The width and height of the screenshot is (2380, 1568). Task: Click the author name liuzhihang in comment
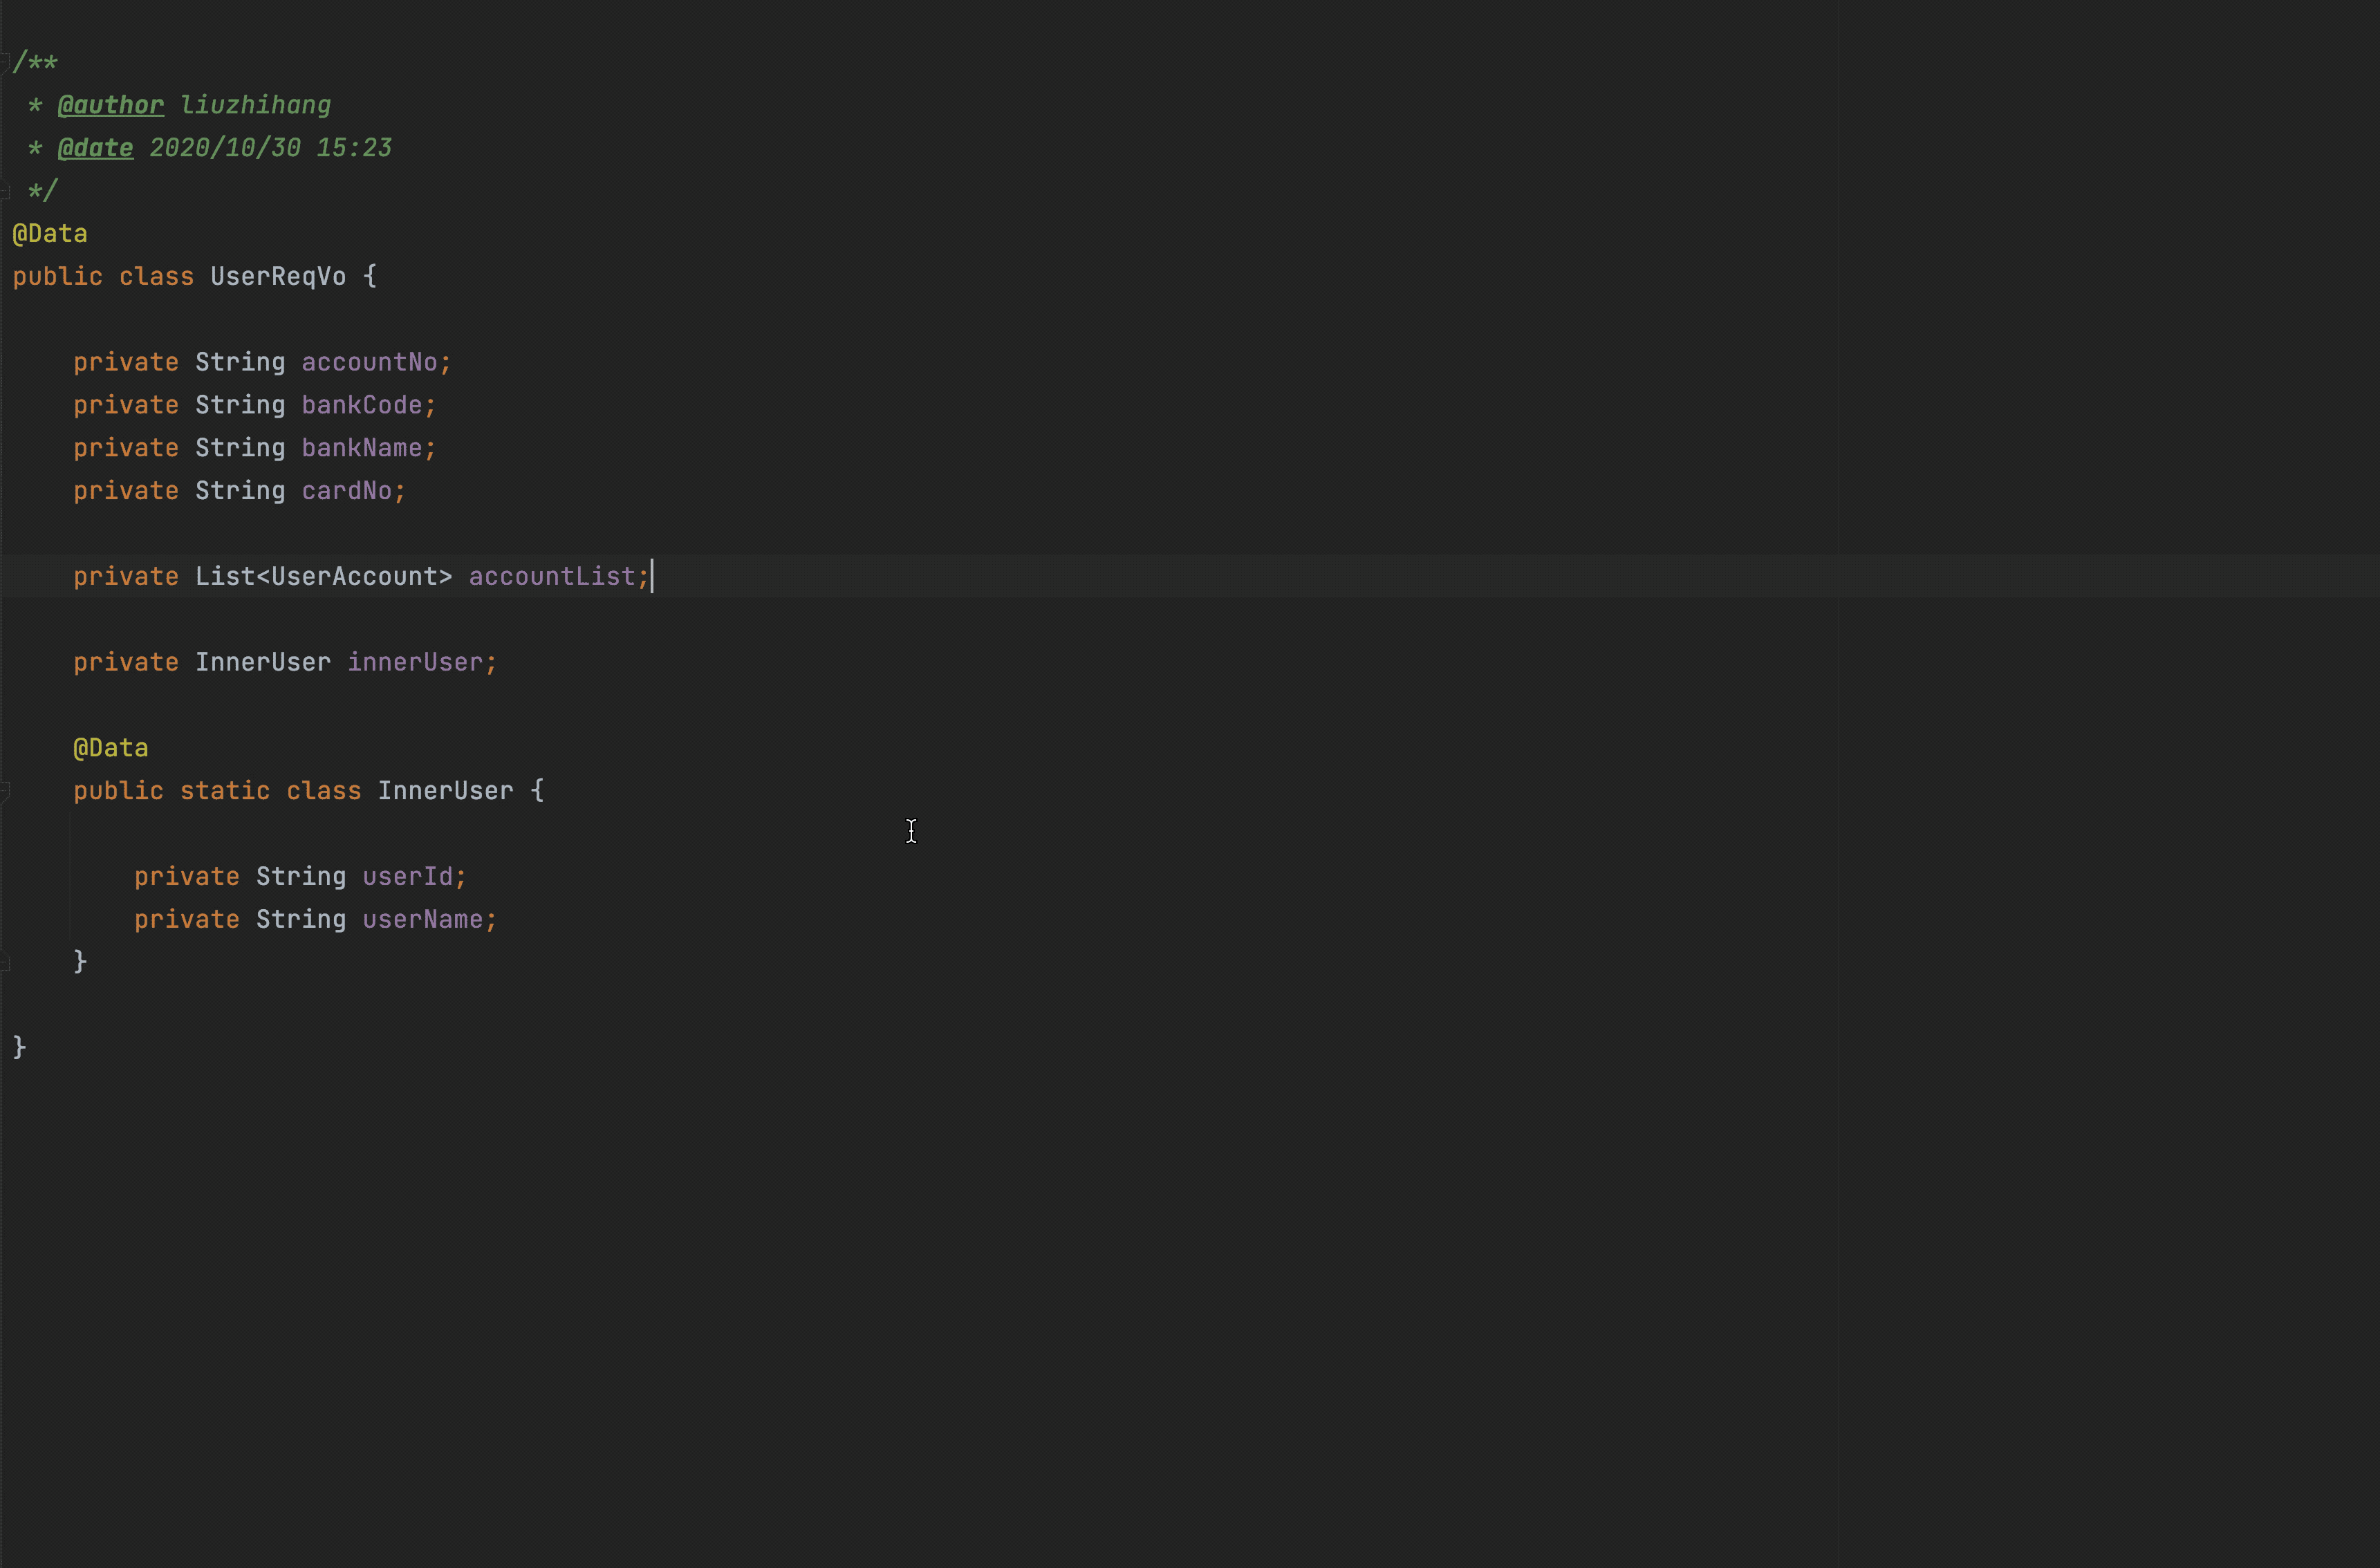point(255,105)
